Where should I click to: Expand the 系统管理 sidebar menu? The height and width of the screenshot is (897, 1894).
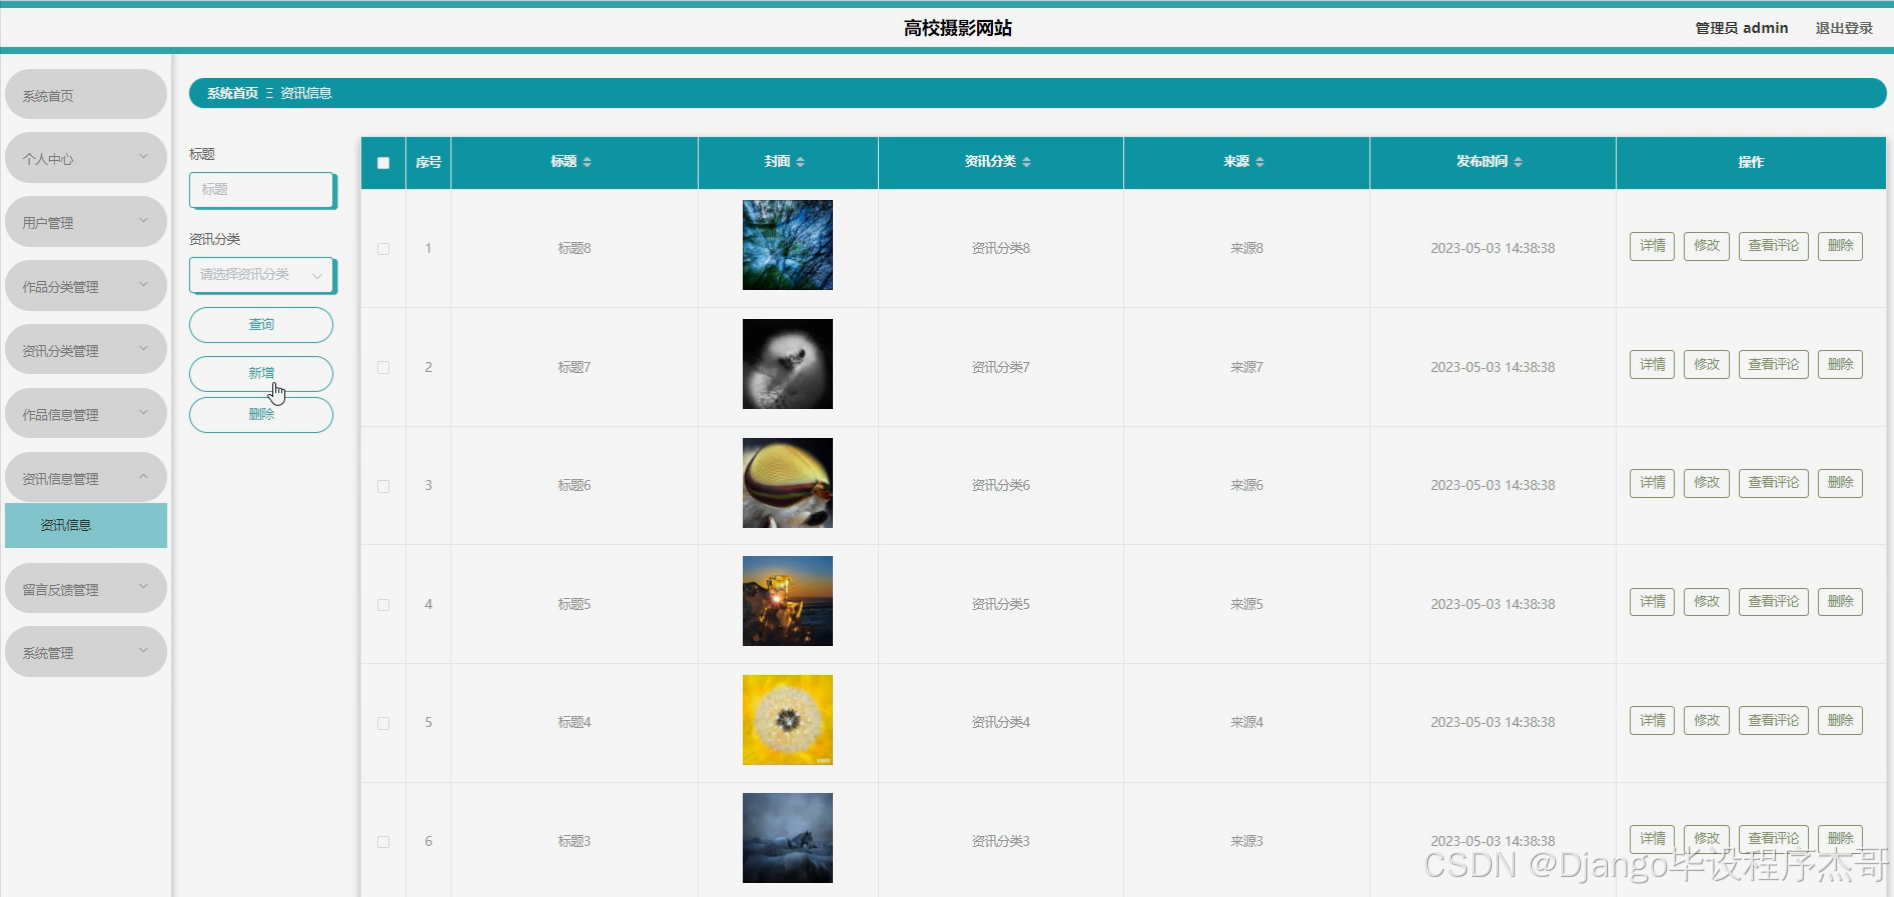(86, 652)
